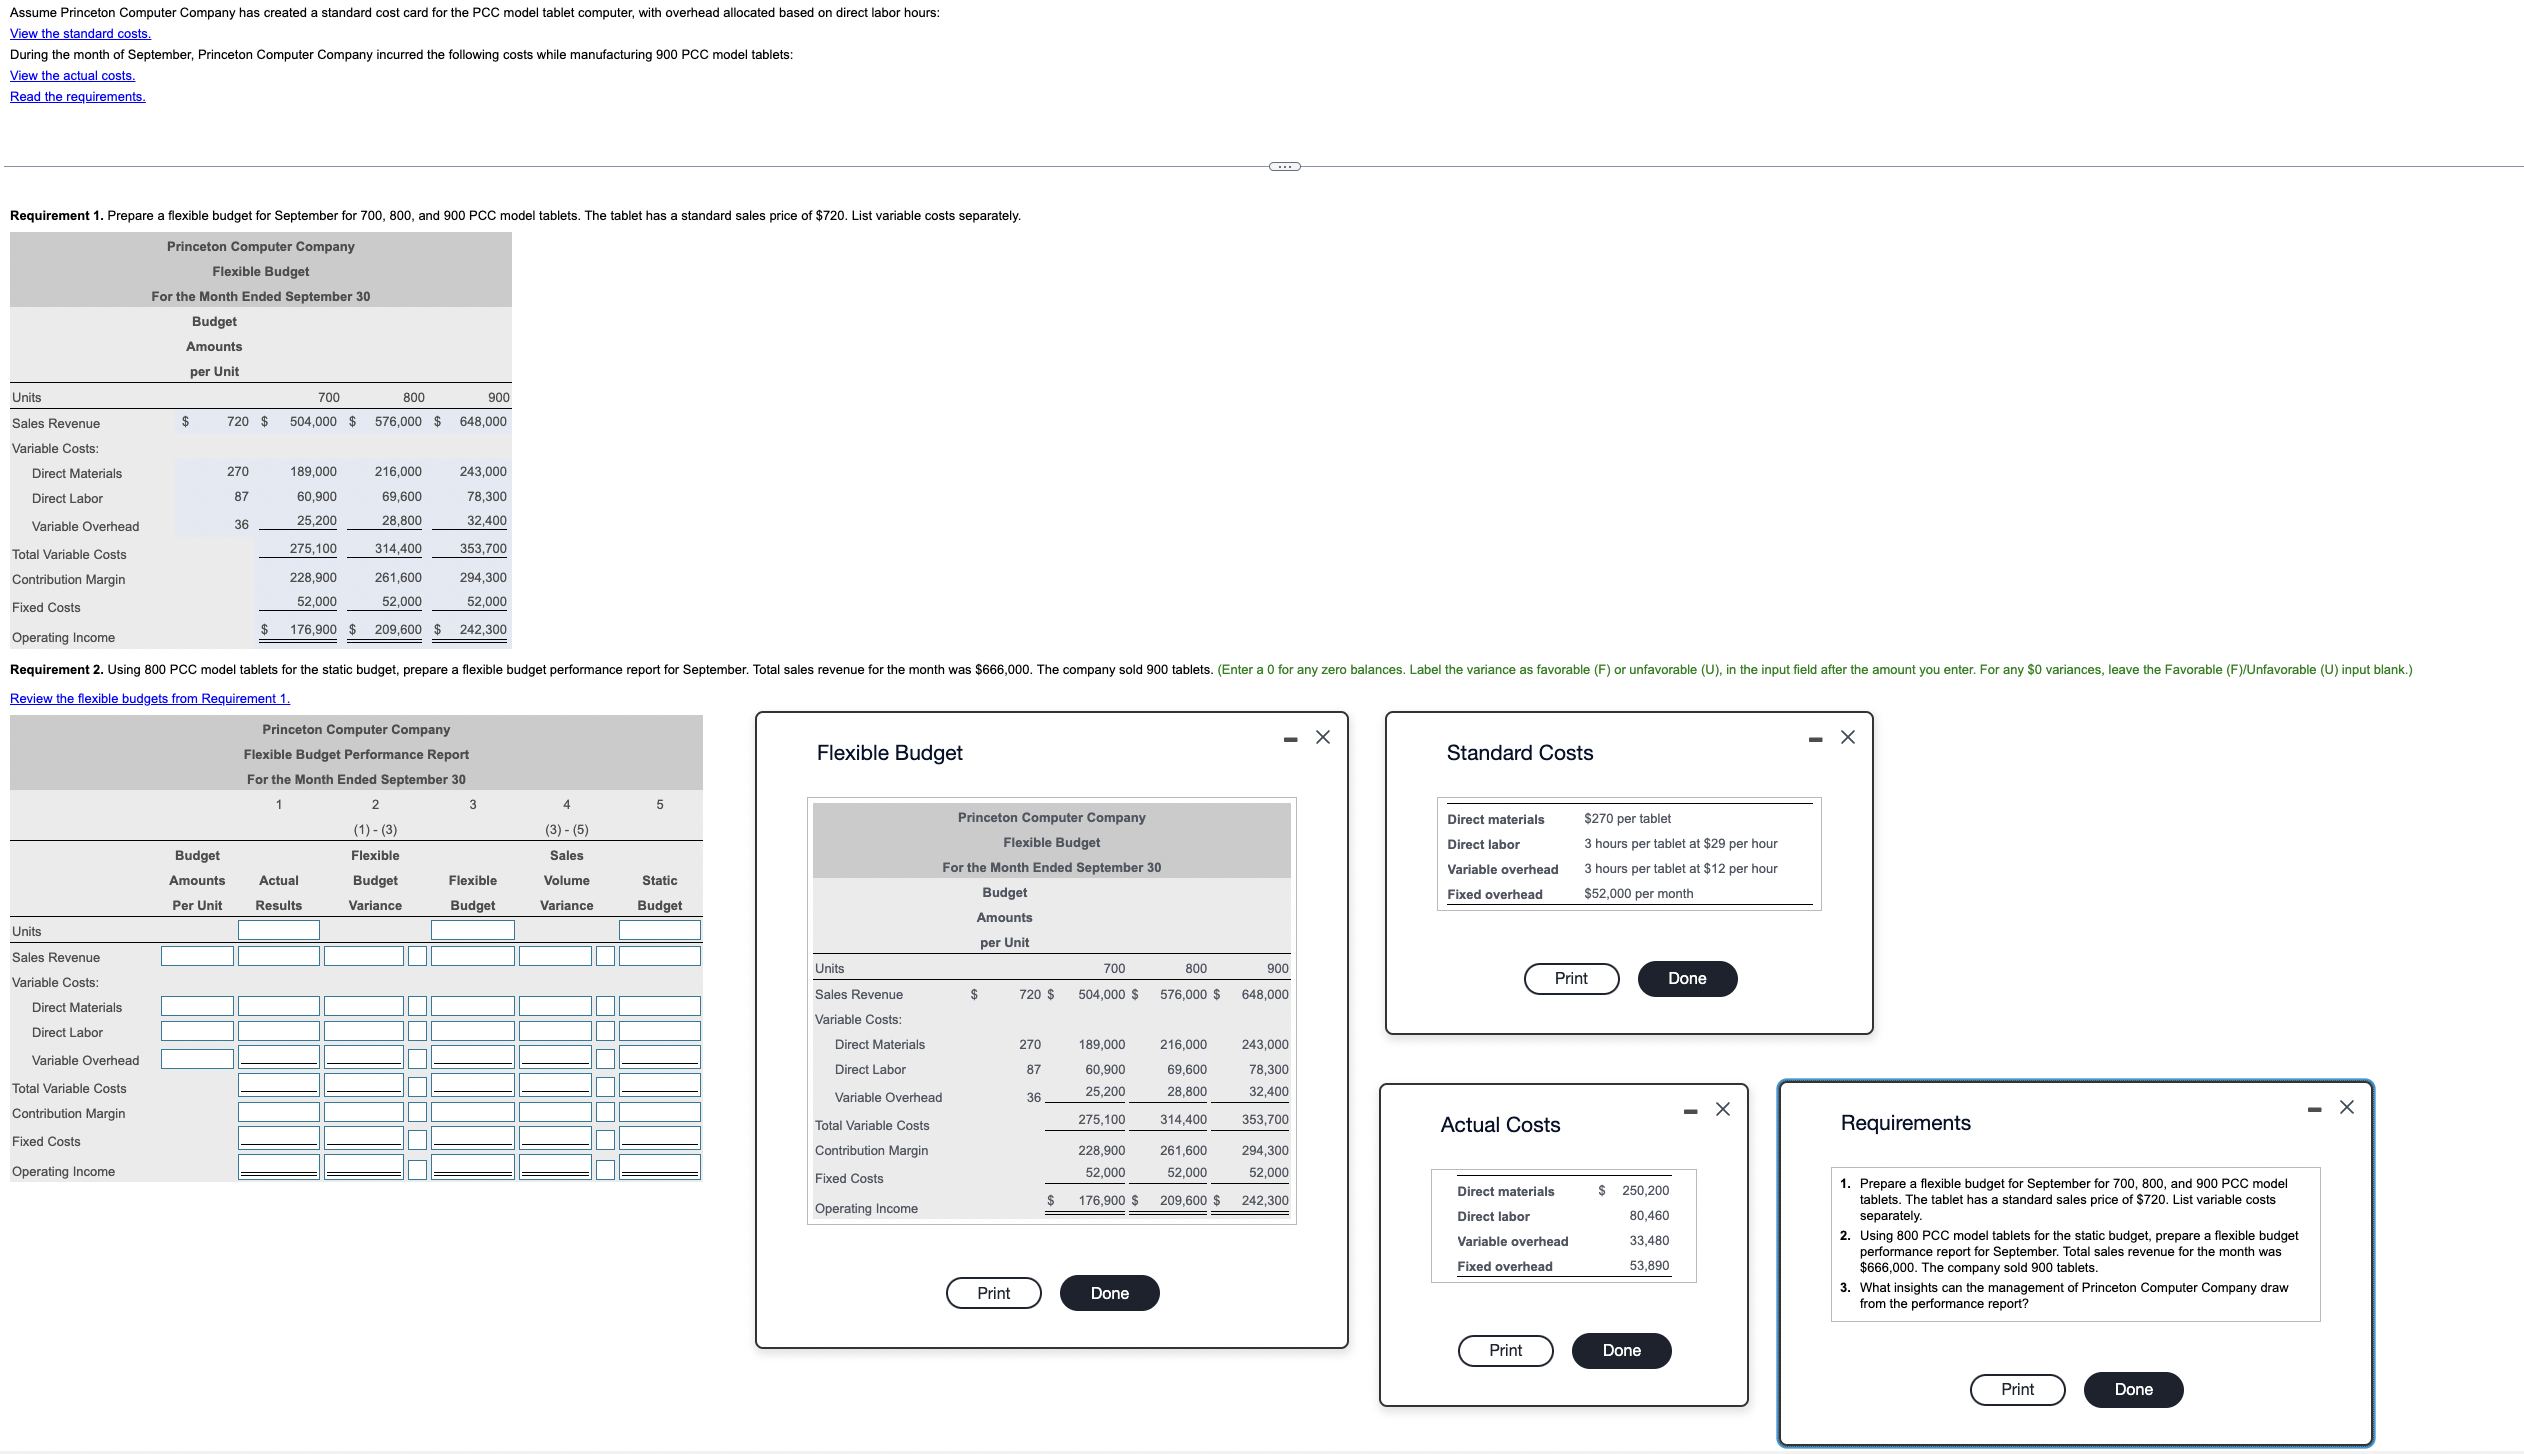Open View the actual costs link

tap(72, 75)
